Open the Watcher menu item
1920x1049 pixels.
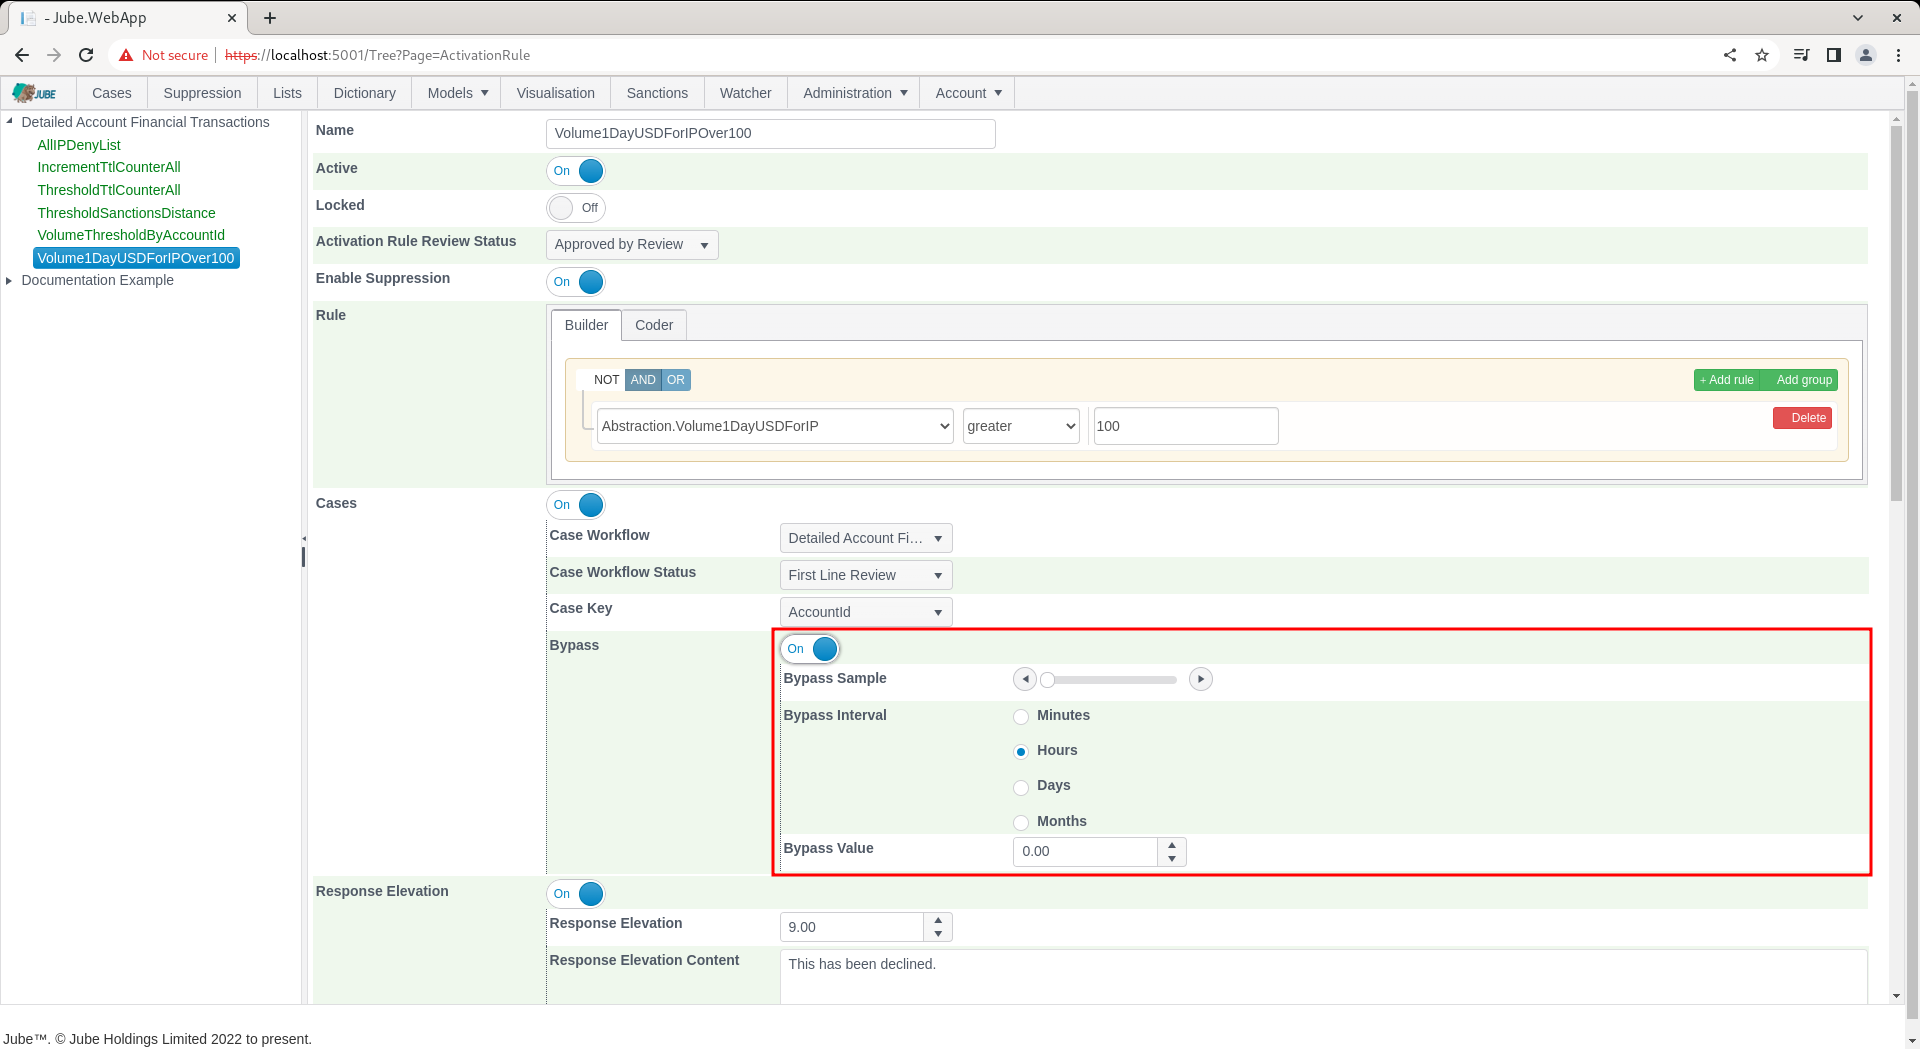(746, 93)
